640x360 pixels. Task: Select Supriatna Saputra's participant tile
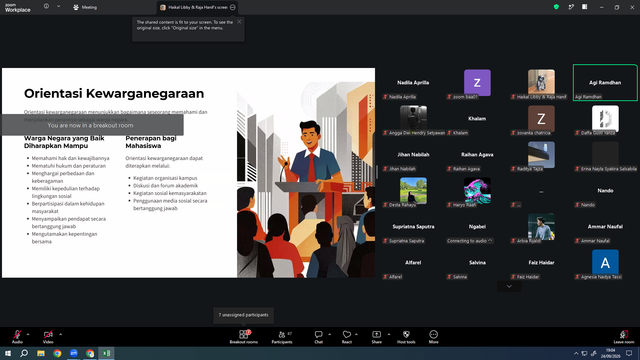point(413,226)
